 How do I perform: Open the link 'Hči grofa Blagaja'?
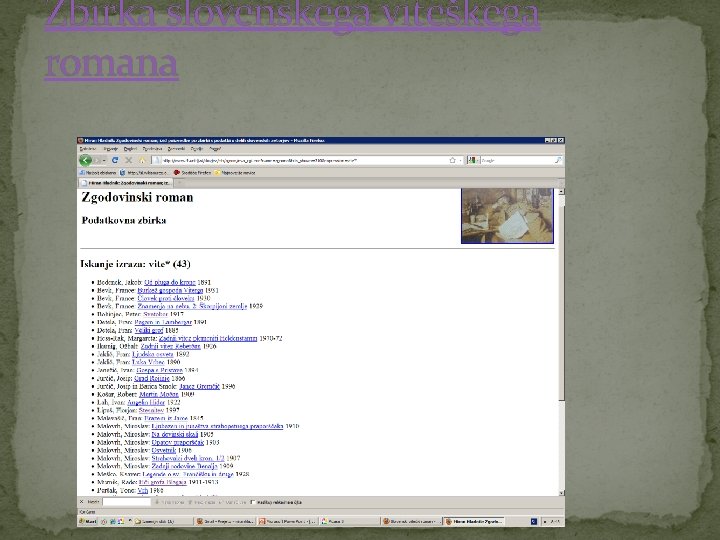click(163, 482)
